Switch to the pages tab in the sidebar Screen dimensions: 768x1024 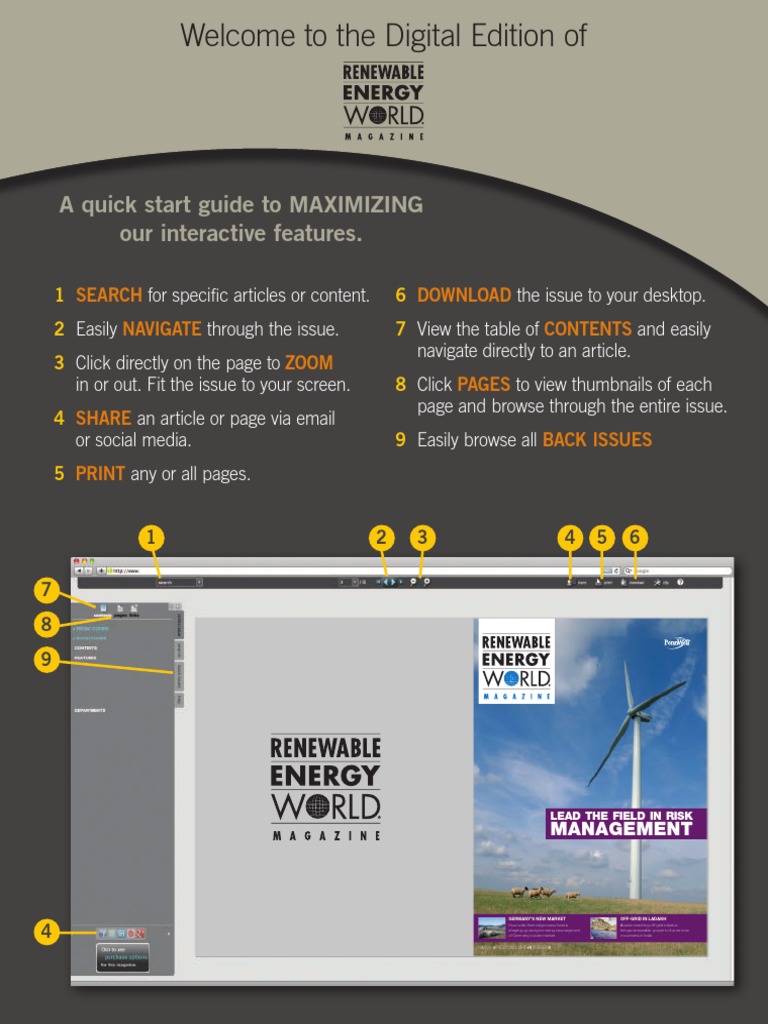pos(120,611)
